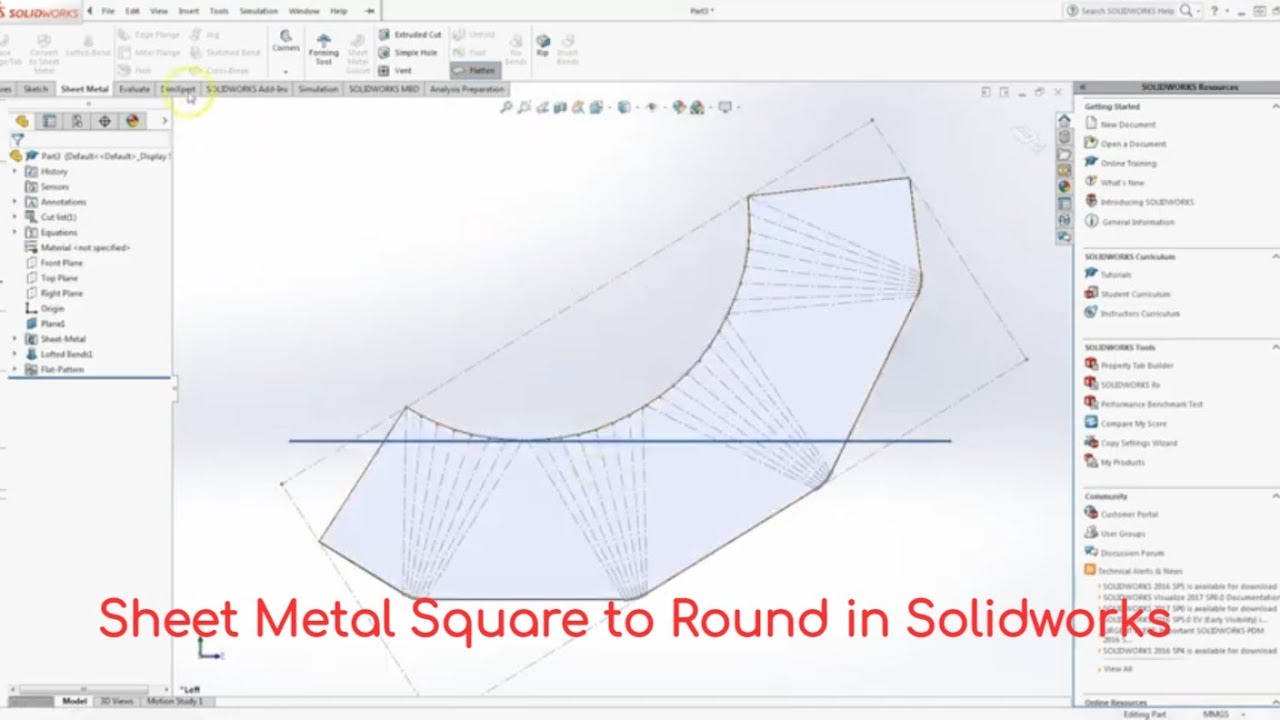
Task: Expand the Flat-Pattern feature node
Action: pyautogui.click(x=15, y=369)
